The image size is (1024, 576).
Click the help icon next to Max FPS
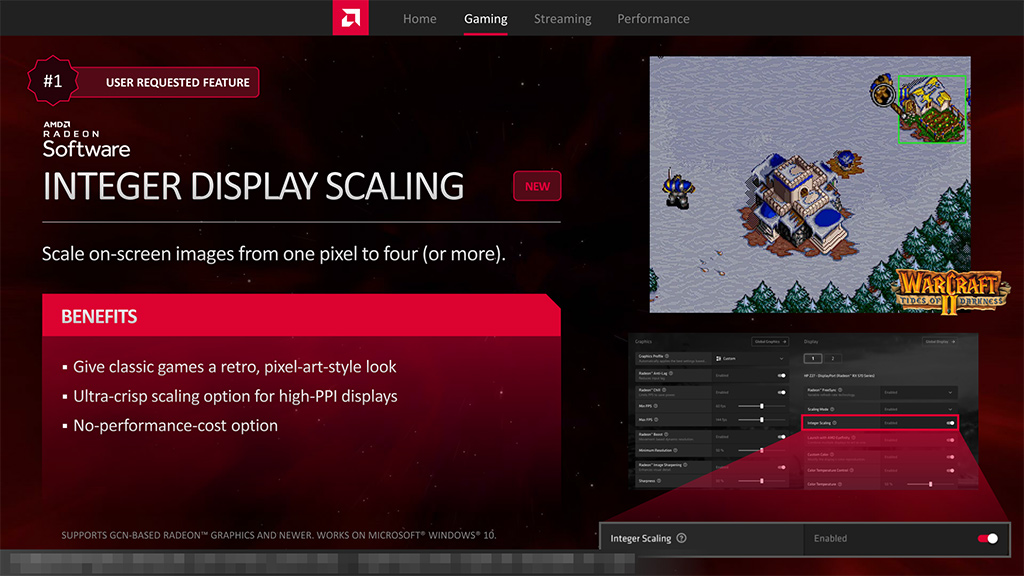click(x=656, y=420)
